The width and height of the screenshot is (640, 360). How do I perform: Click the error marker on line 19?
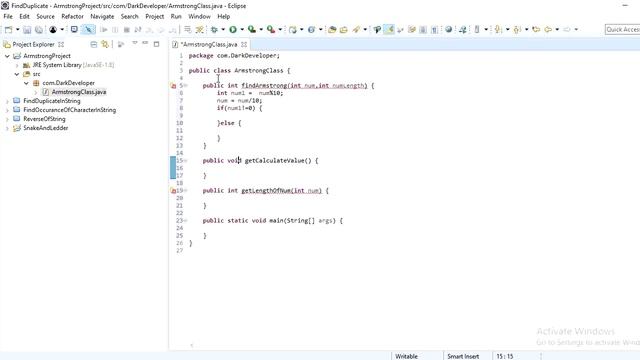pyautogui.click(x=173, y=191)
